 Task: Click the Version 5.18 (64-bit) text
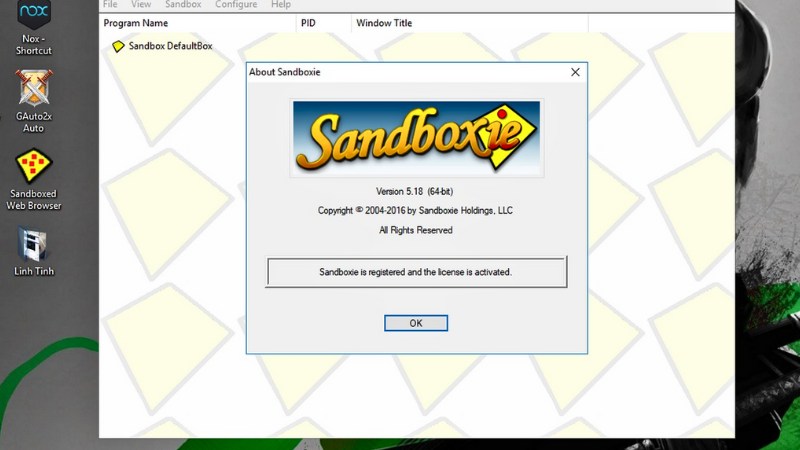pos(414,191)
